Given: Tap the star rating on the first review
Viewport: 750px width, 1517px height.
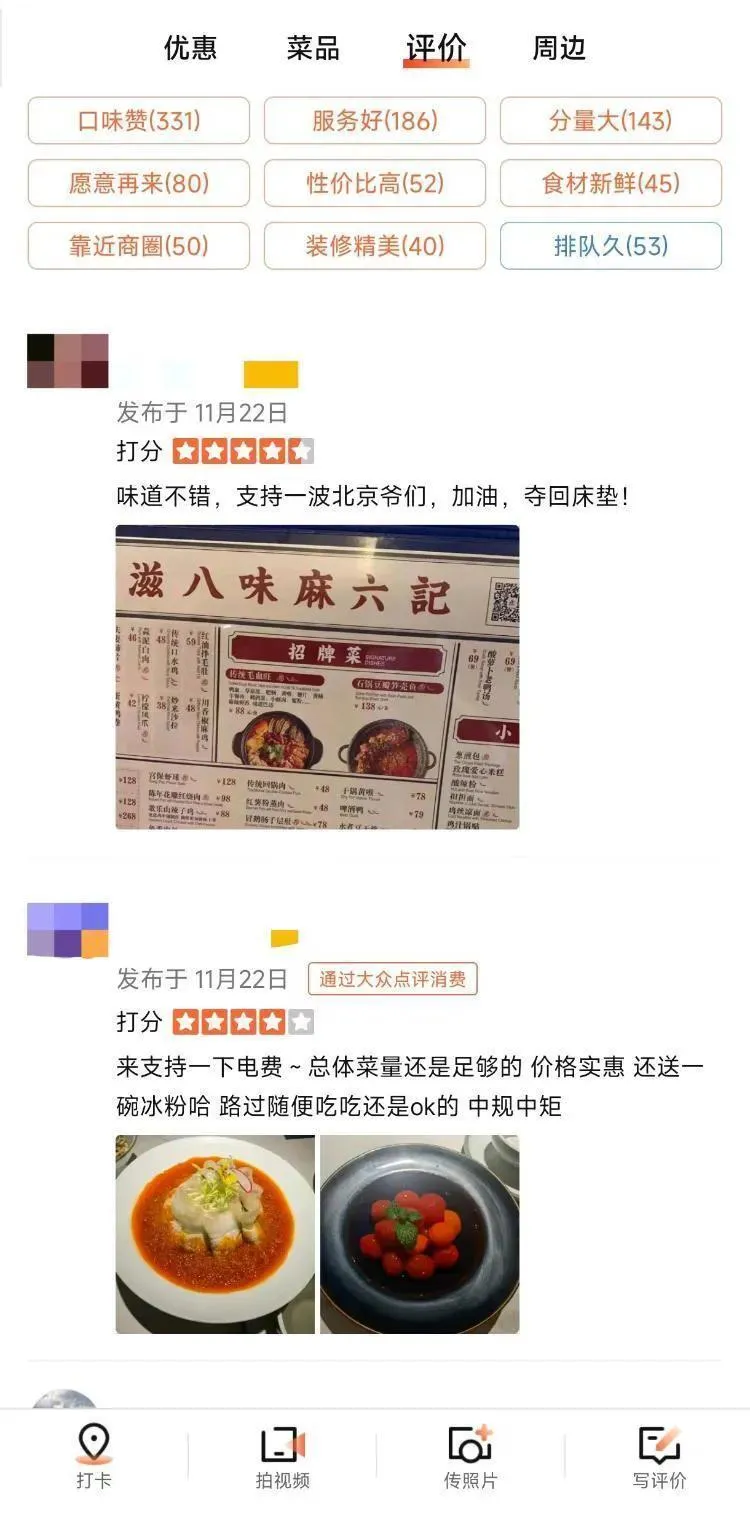Looking at the screenshot, I should click(243, 451).
